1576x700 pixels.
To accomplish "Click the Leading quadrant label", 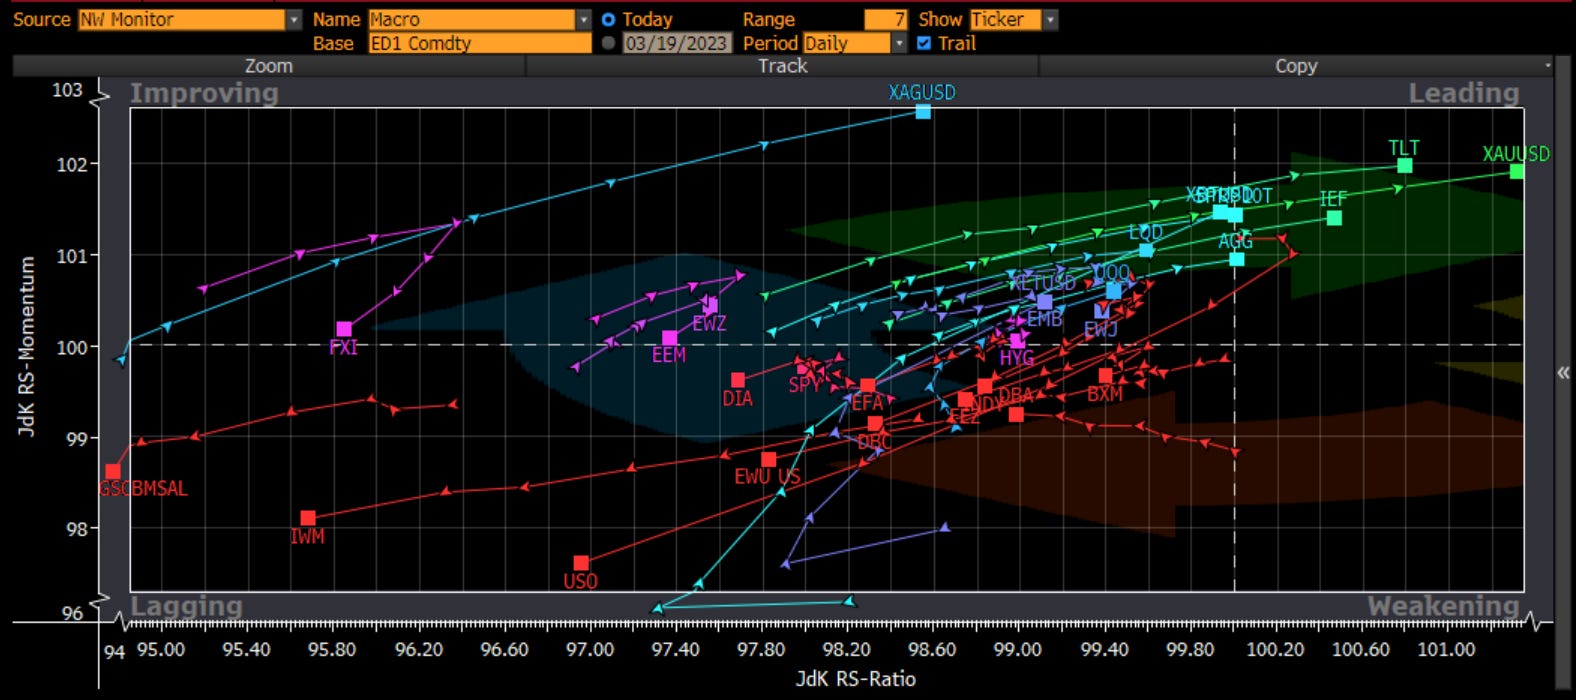I will click(x=1464, y=93).
